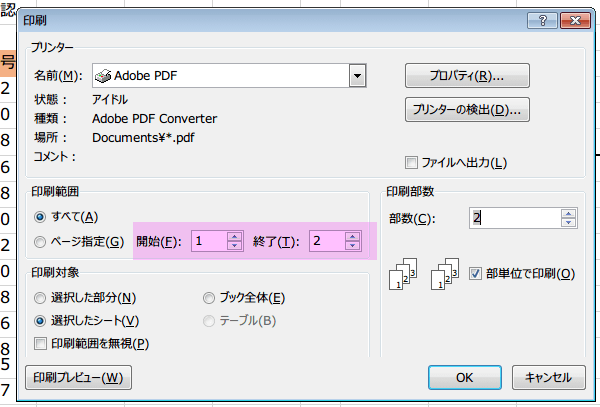Toggle the 部単位で印刷 checkbox
This screenshot has width=600, height=407.
coord(475,272)
